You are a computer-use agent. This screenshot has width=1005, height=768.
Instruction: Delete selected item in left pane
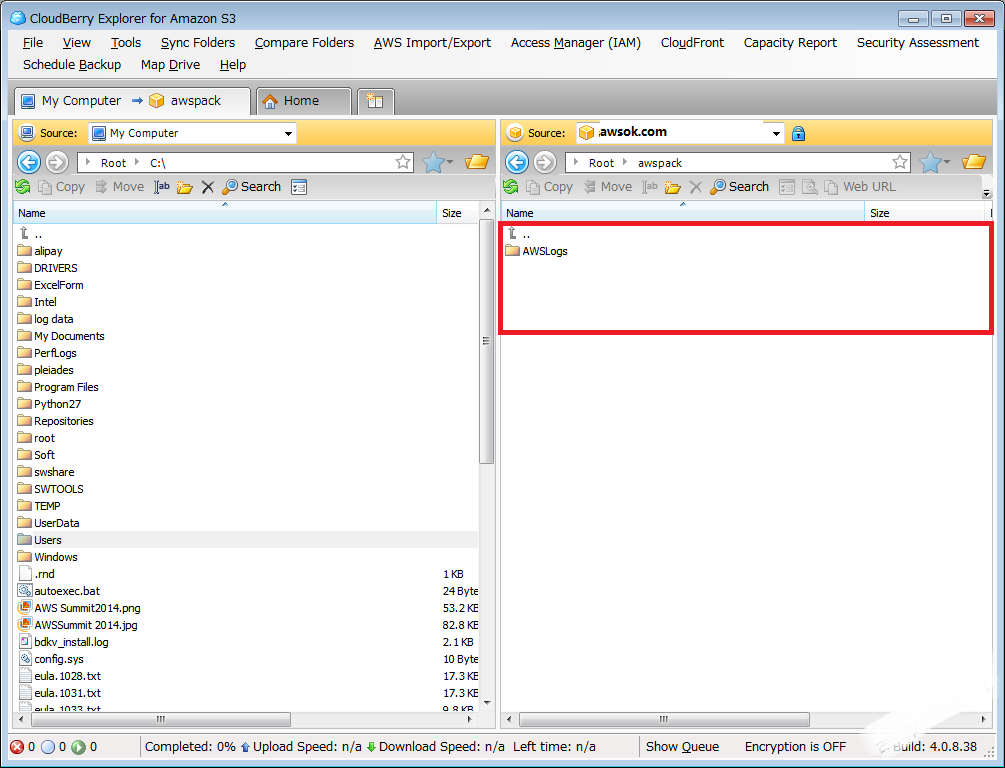click(x=208, y=187)
